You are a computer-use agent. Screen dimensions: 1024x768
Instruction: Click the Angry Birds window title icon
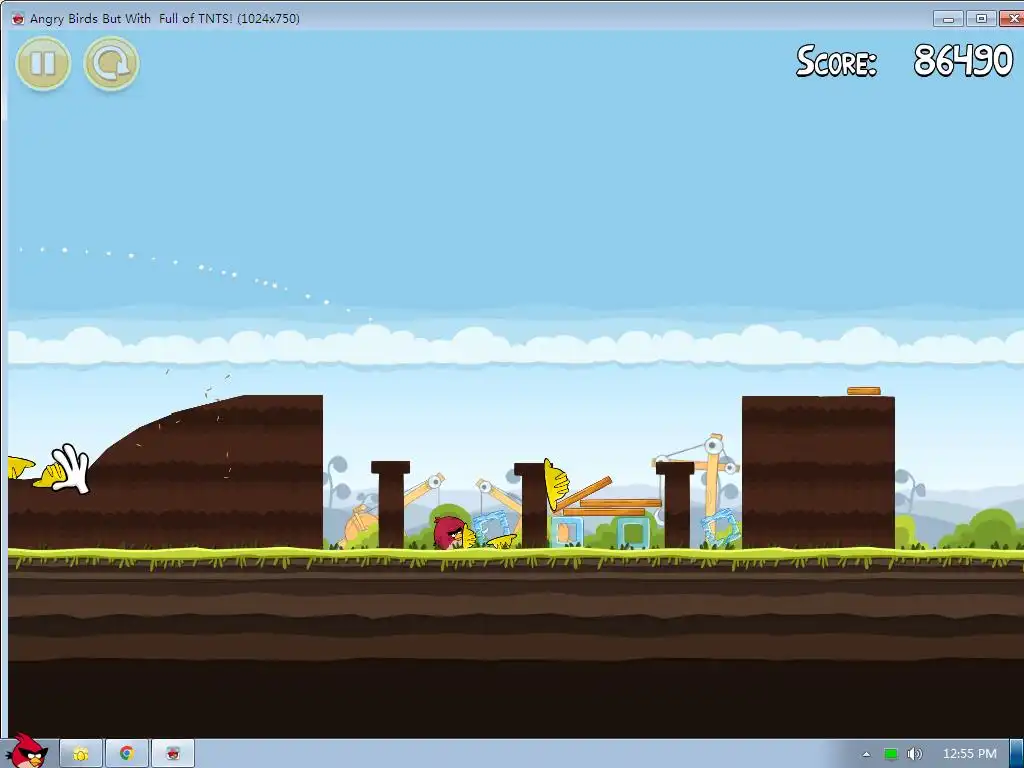[x=18, y=18]
